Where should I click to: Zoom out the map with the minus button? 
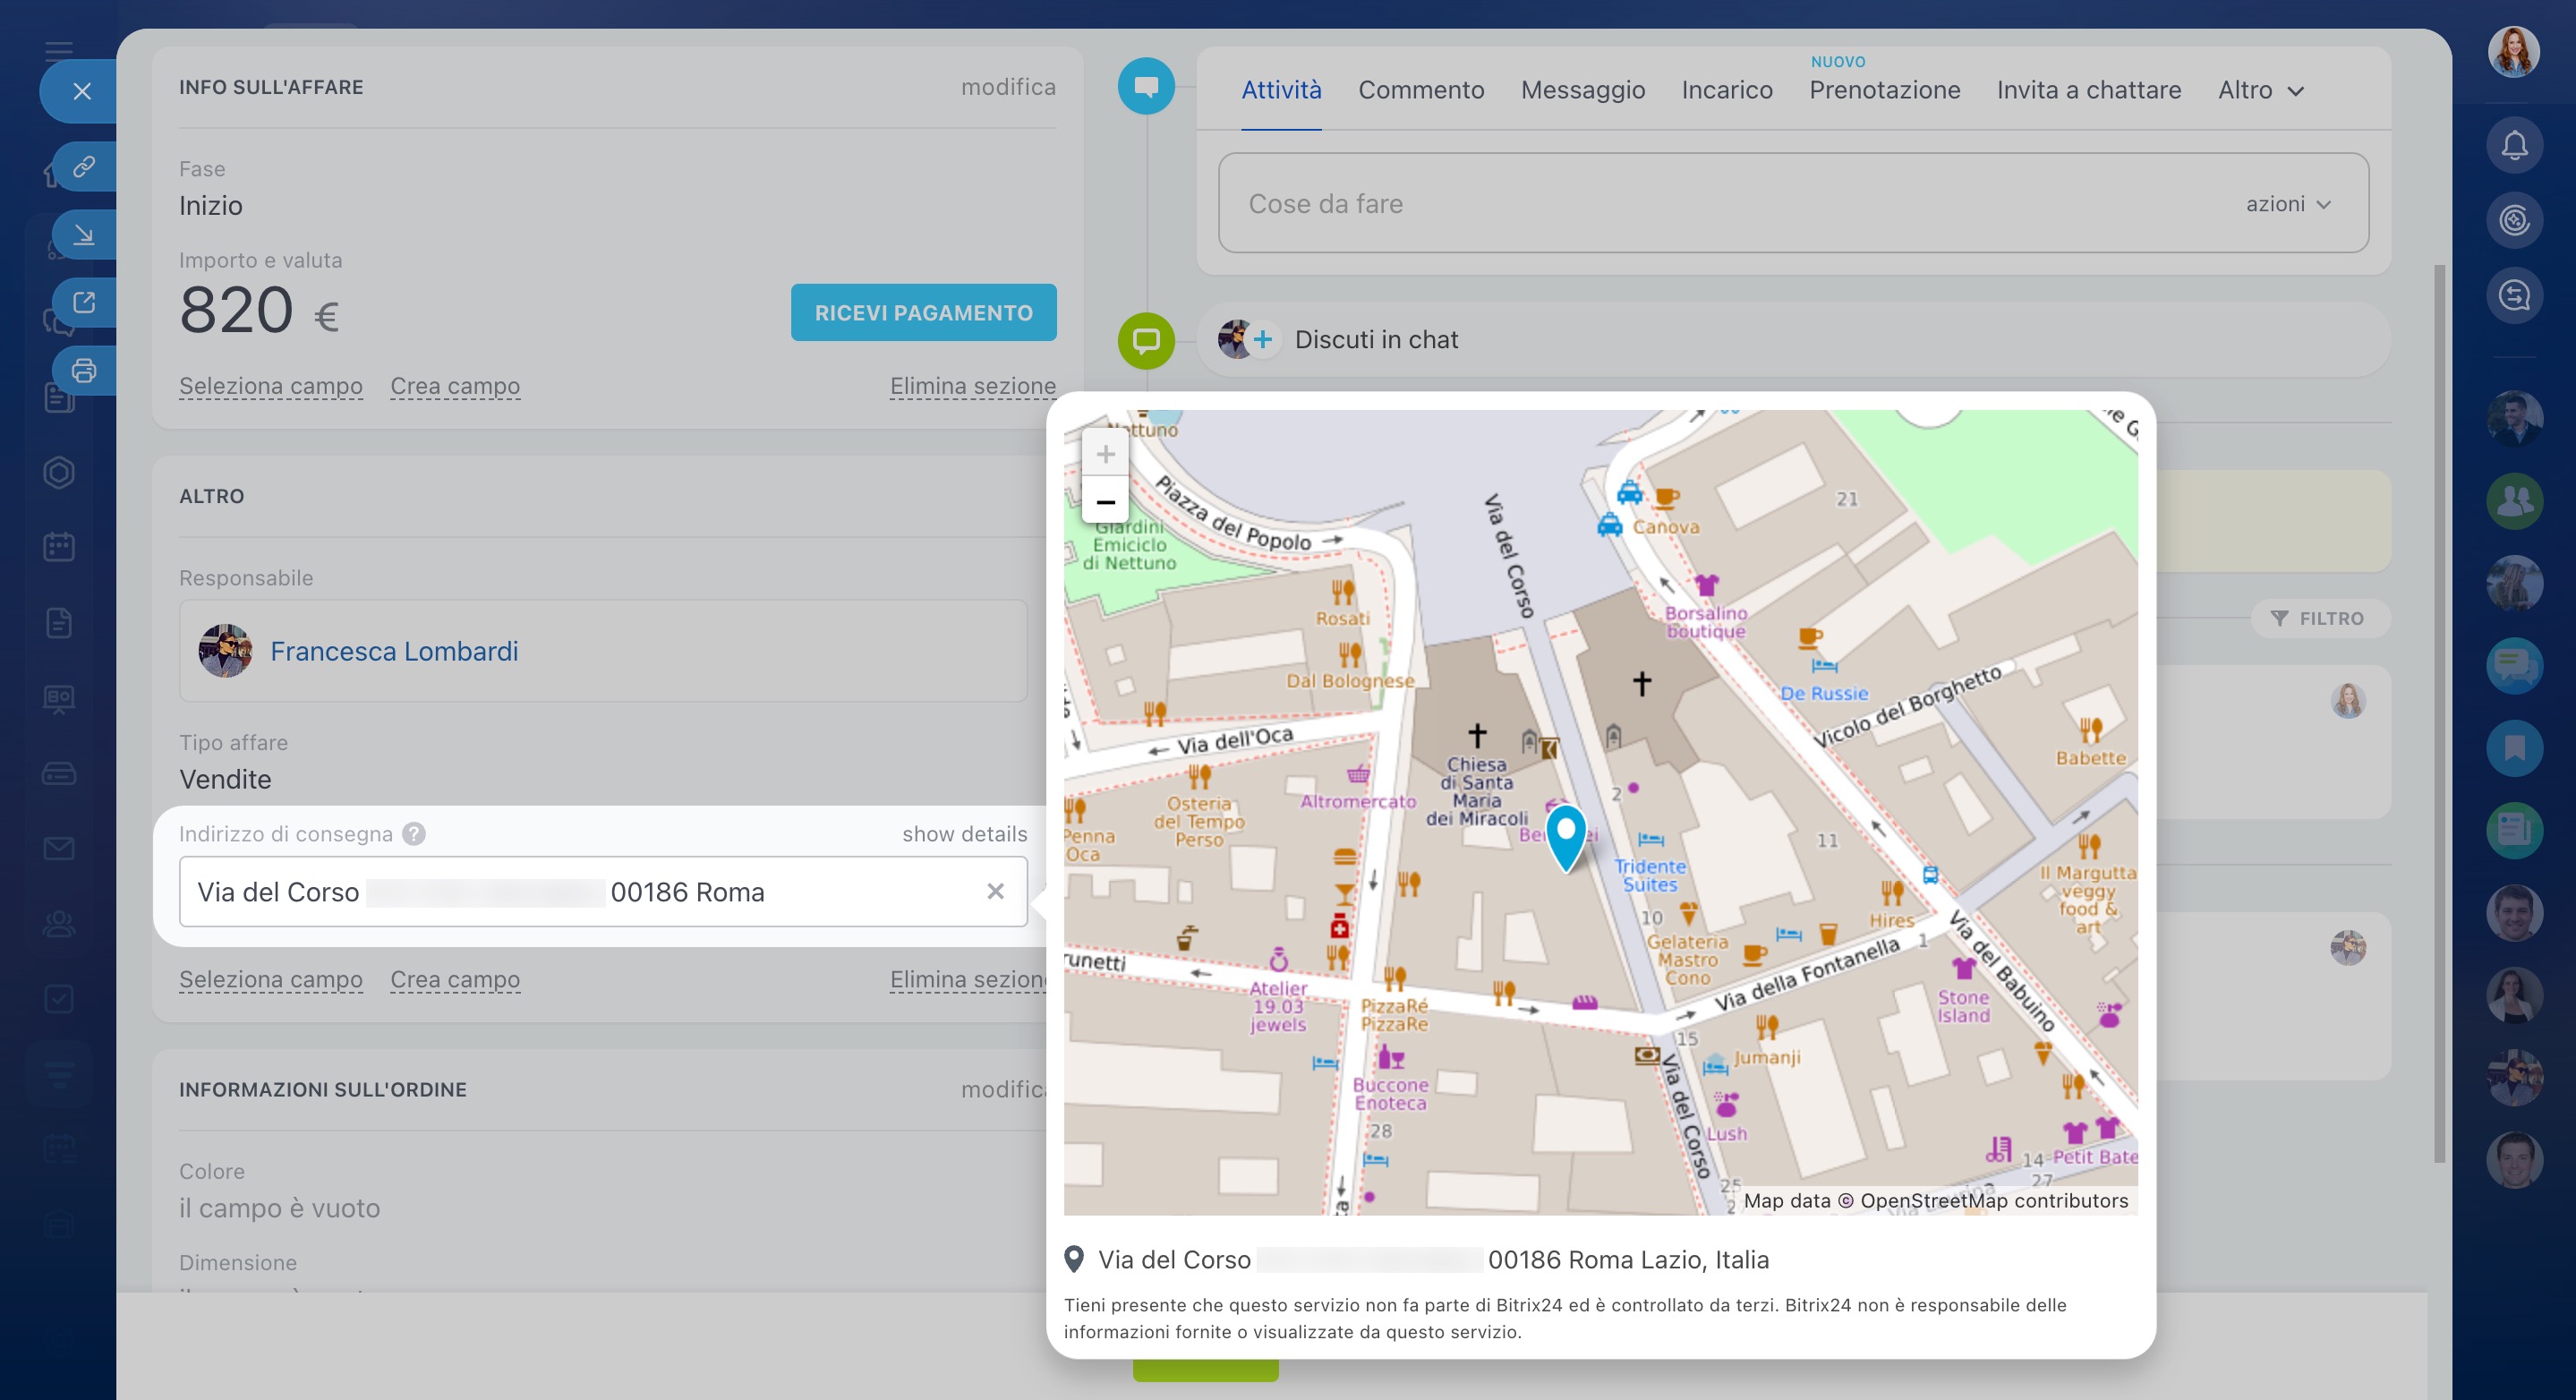click(1105, 501)
